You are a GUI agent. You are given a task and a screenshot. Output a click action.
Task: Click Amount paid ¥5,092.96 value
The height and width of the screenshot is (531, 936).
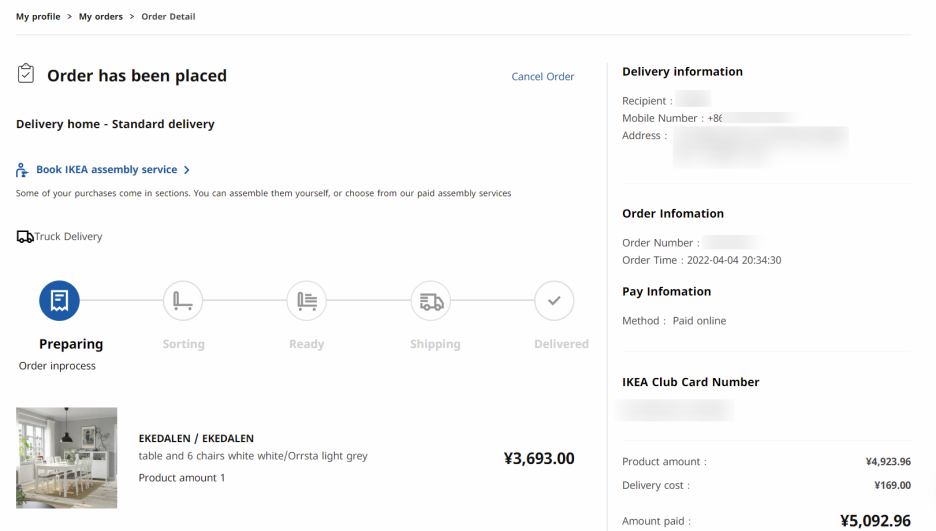tap(875, 521)
